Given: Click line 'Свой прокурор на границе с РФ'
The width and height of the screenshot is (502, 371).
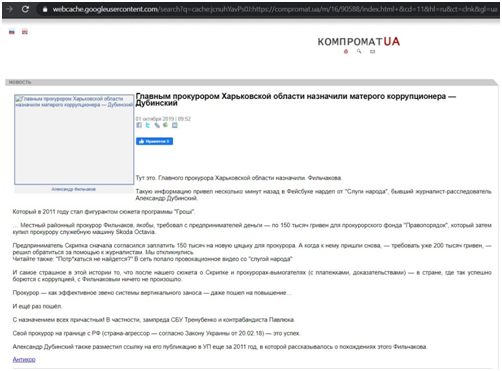Looking at the screenshot, I should coord(156,333).
